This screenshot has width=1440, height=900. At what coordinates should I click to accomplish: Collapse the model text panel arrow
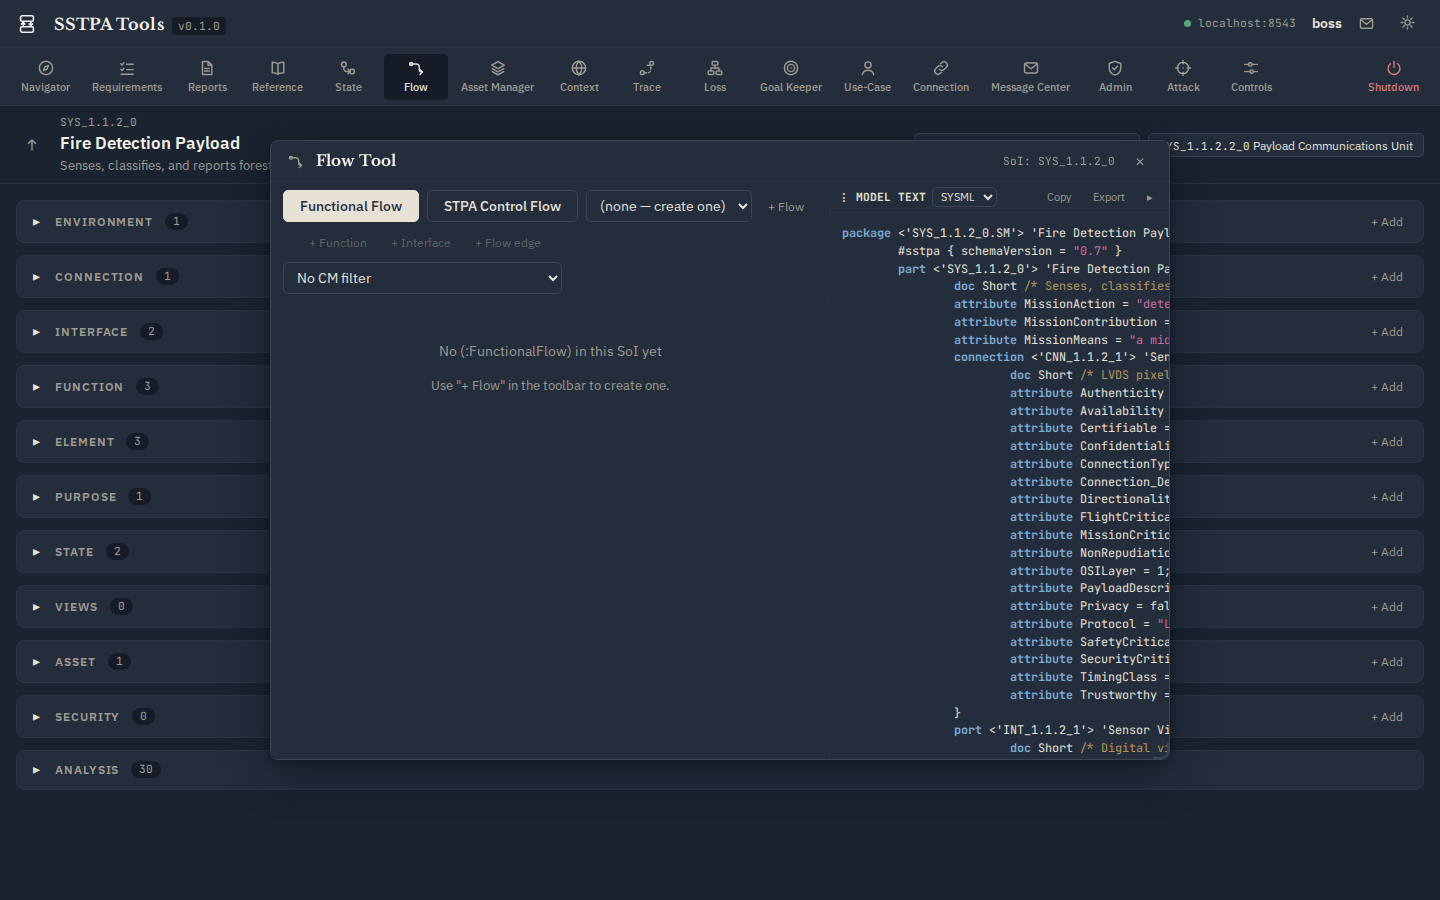1149,198
